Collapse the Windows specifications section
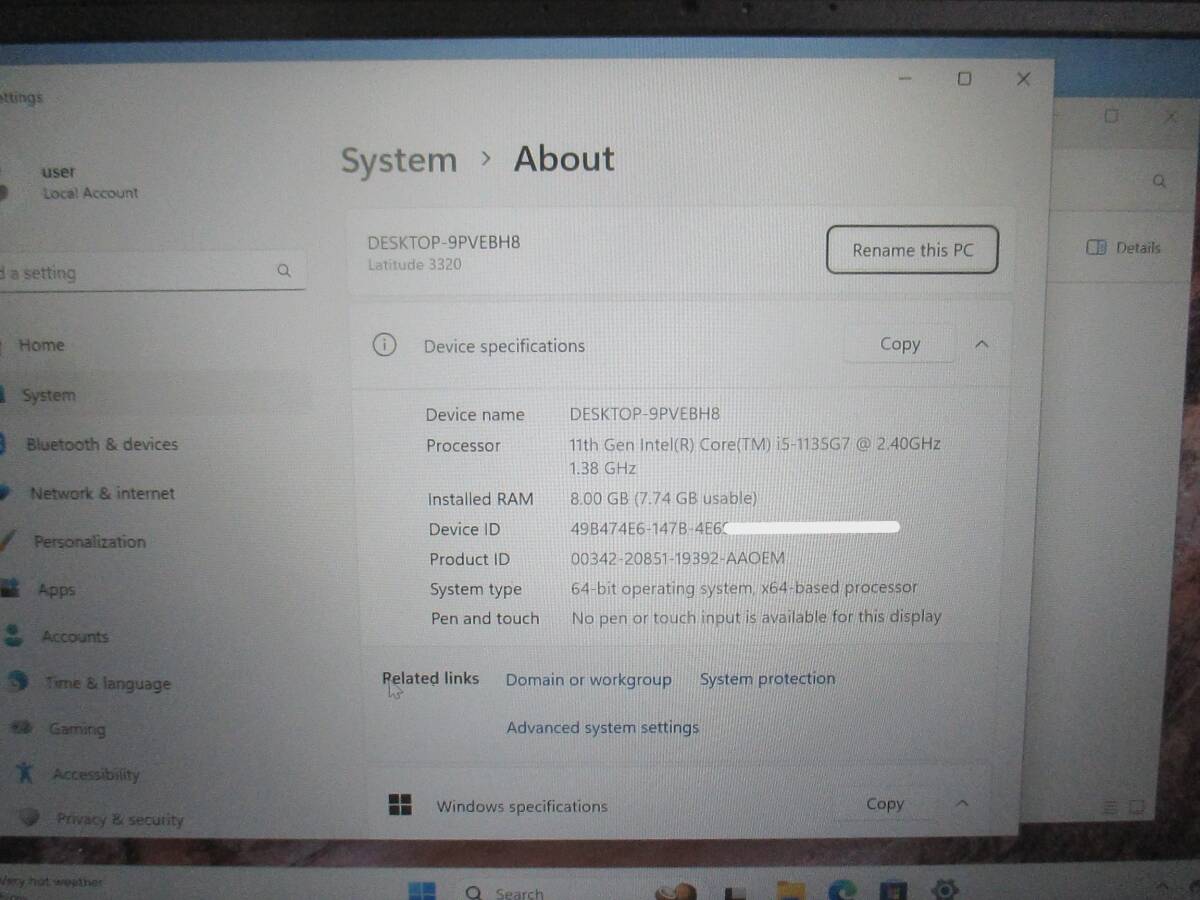Viewport: 1200px width, 900px height. 961,803
